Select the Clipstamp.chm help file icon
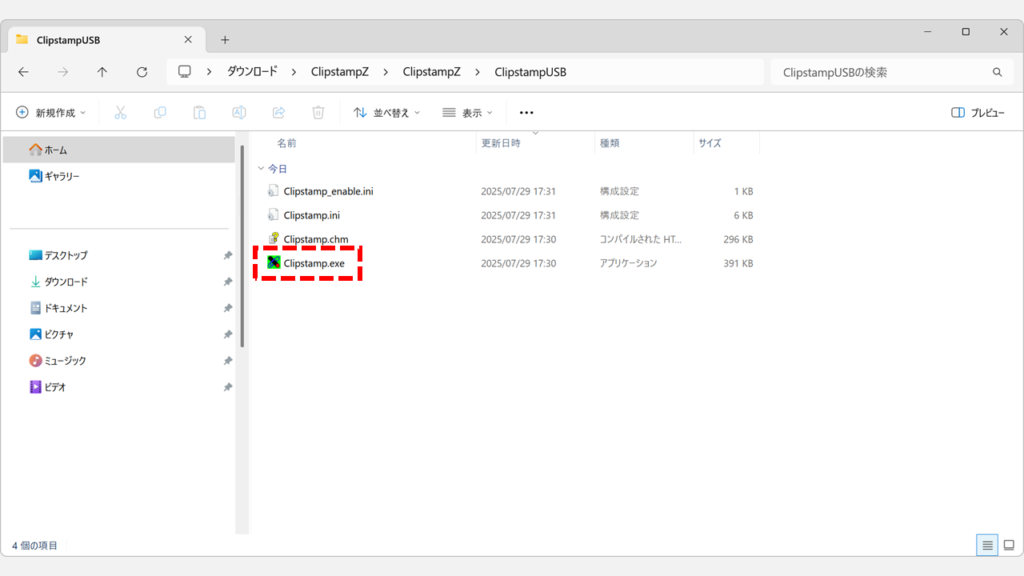Screen dimensions: 1024x576 274,238
